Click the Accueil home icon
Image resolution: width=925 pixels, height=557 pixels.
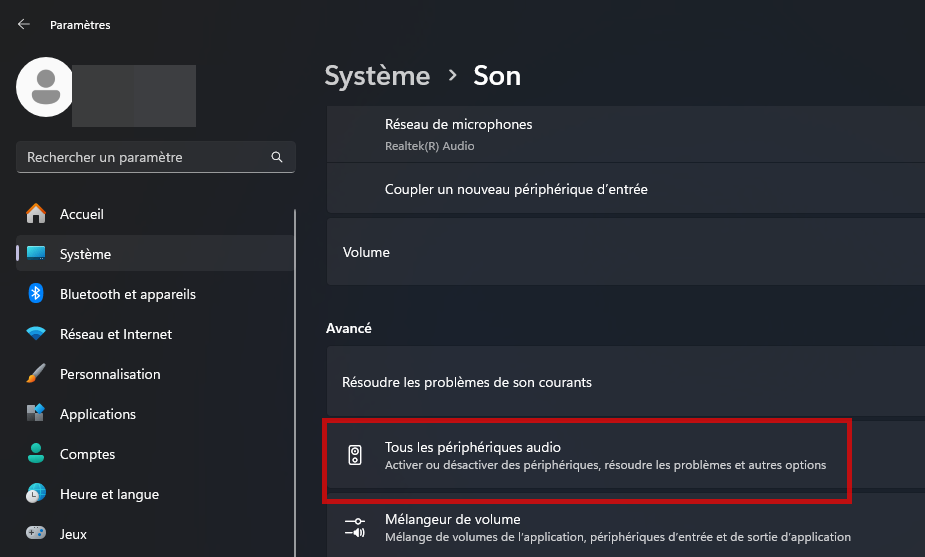(36, 214)
